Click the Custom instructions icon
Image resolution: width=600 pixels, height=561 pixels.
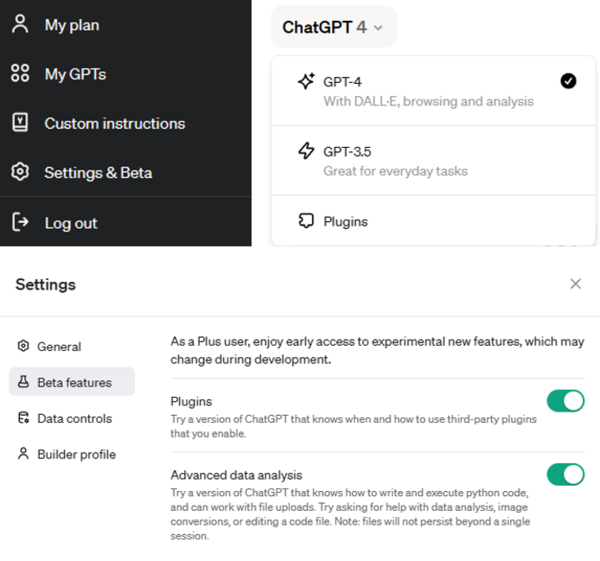[x=20, y=123]
